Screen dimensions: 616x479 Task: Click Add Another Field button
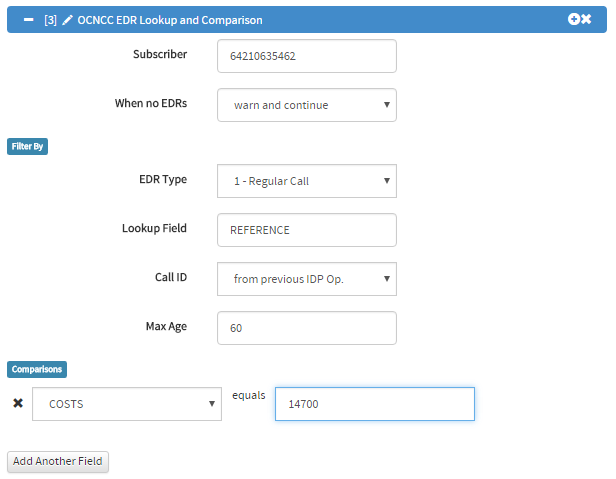[58, 461]
